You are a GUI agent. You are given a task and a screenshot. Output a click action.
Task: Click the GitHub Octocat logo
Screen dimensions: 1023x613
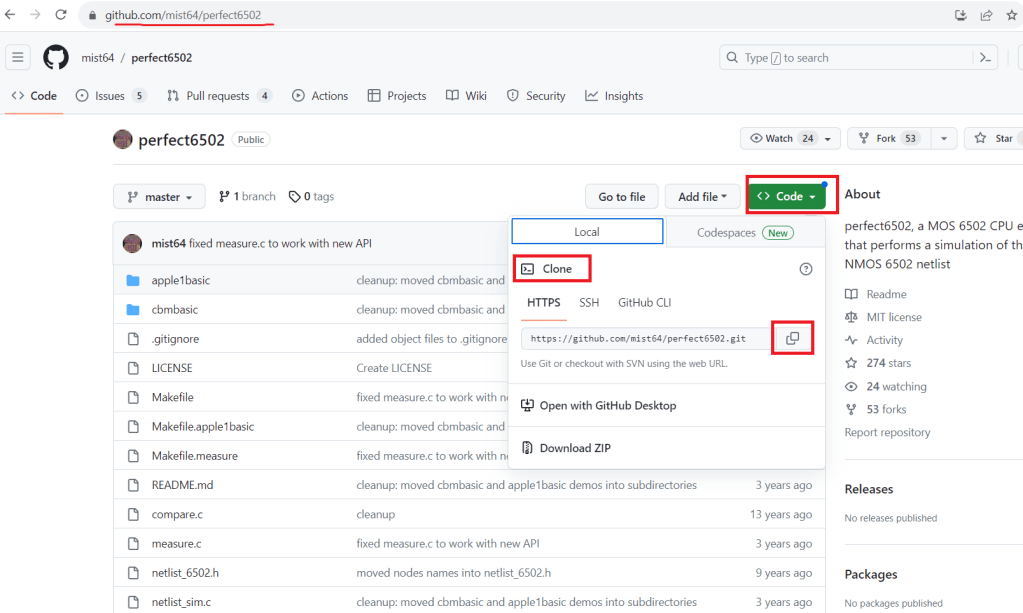tap(56, 58)
